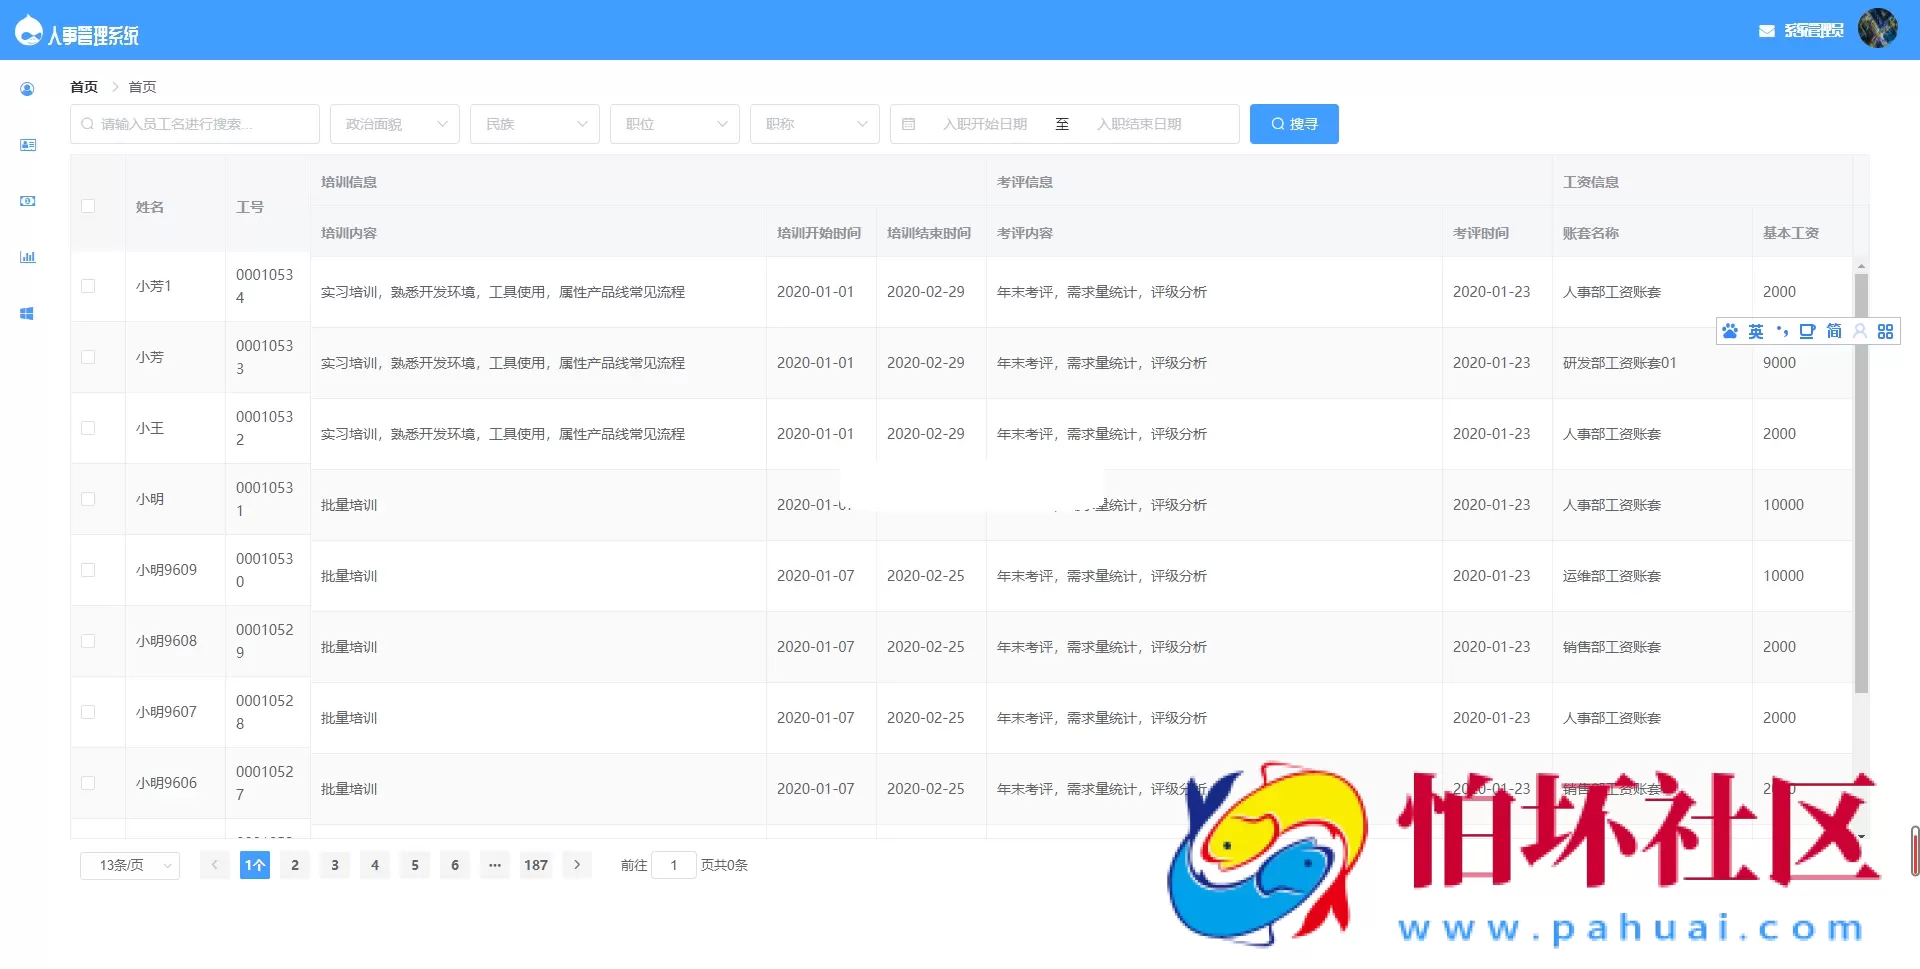Open the 政治面貌 dropdown
1920x969 pixels.
[x=394, y=124]
